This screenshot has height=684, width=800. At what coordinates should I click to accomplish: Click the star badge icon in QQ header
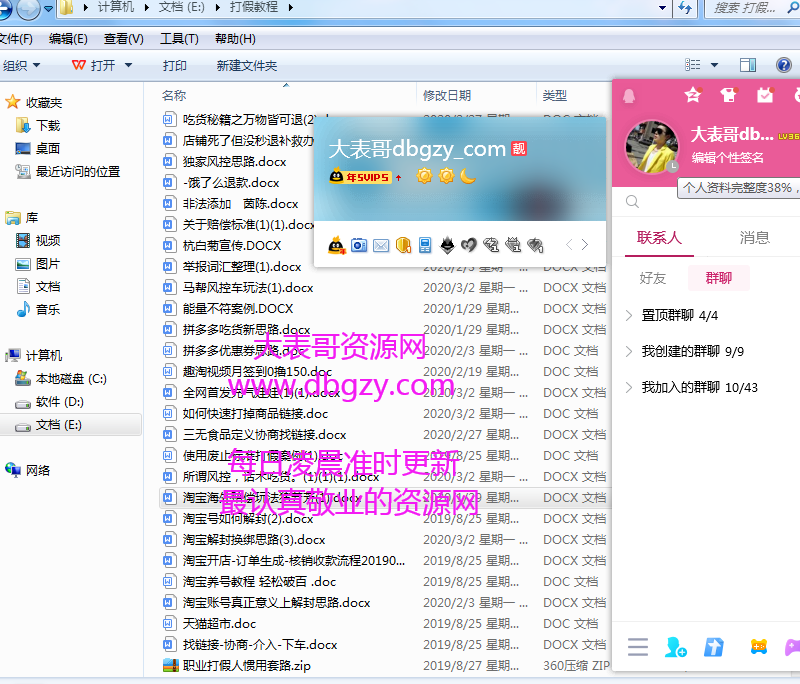pyautogui.click(x=693, y=95)
